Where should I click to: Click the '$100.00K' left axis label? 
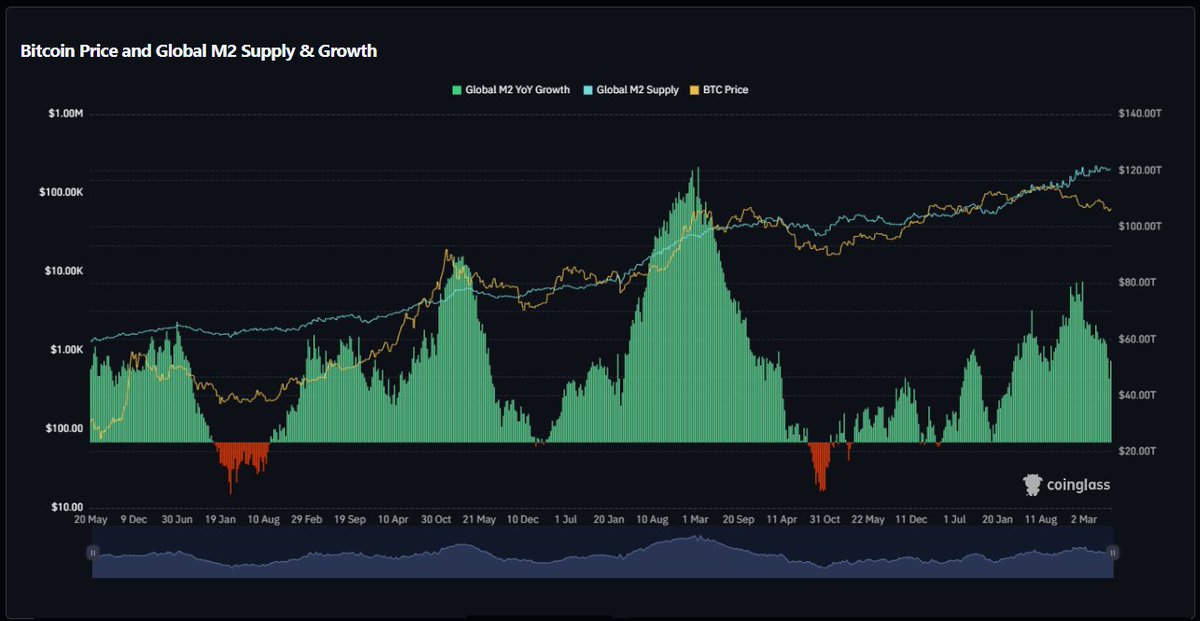[60, 192]
